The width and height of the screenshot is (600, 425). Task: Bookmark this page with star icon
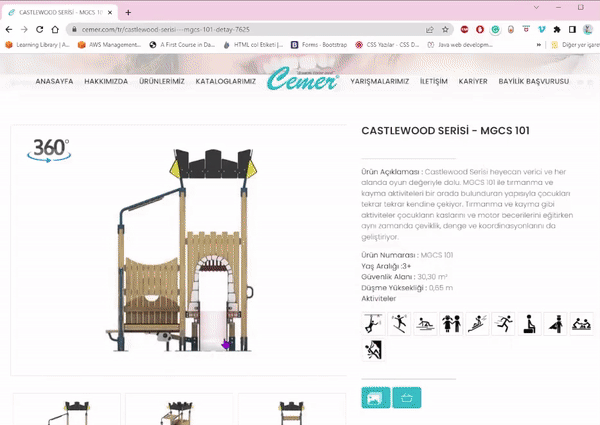[445, 29]
